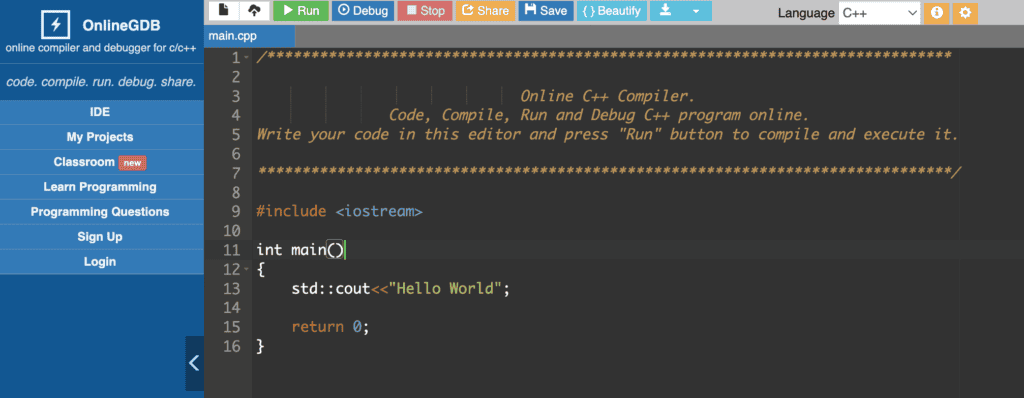Click the 'code. compile. run. debug. share.' tagline
The image size is (1024, 398).
101,82
